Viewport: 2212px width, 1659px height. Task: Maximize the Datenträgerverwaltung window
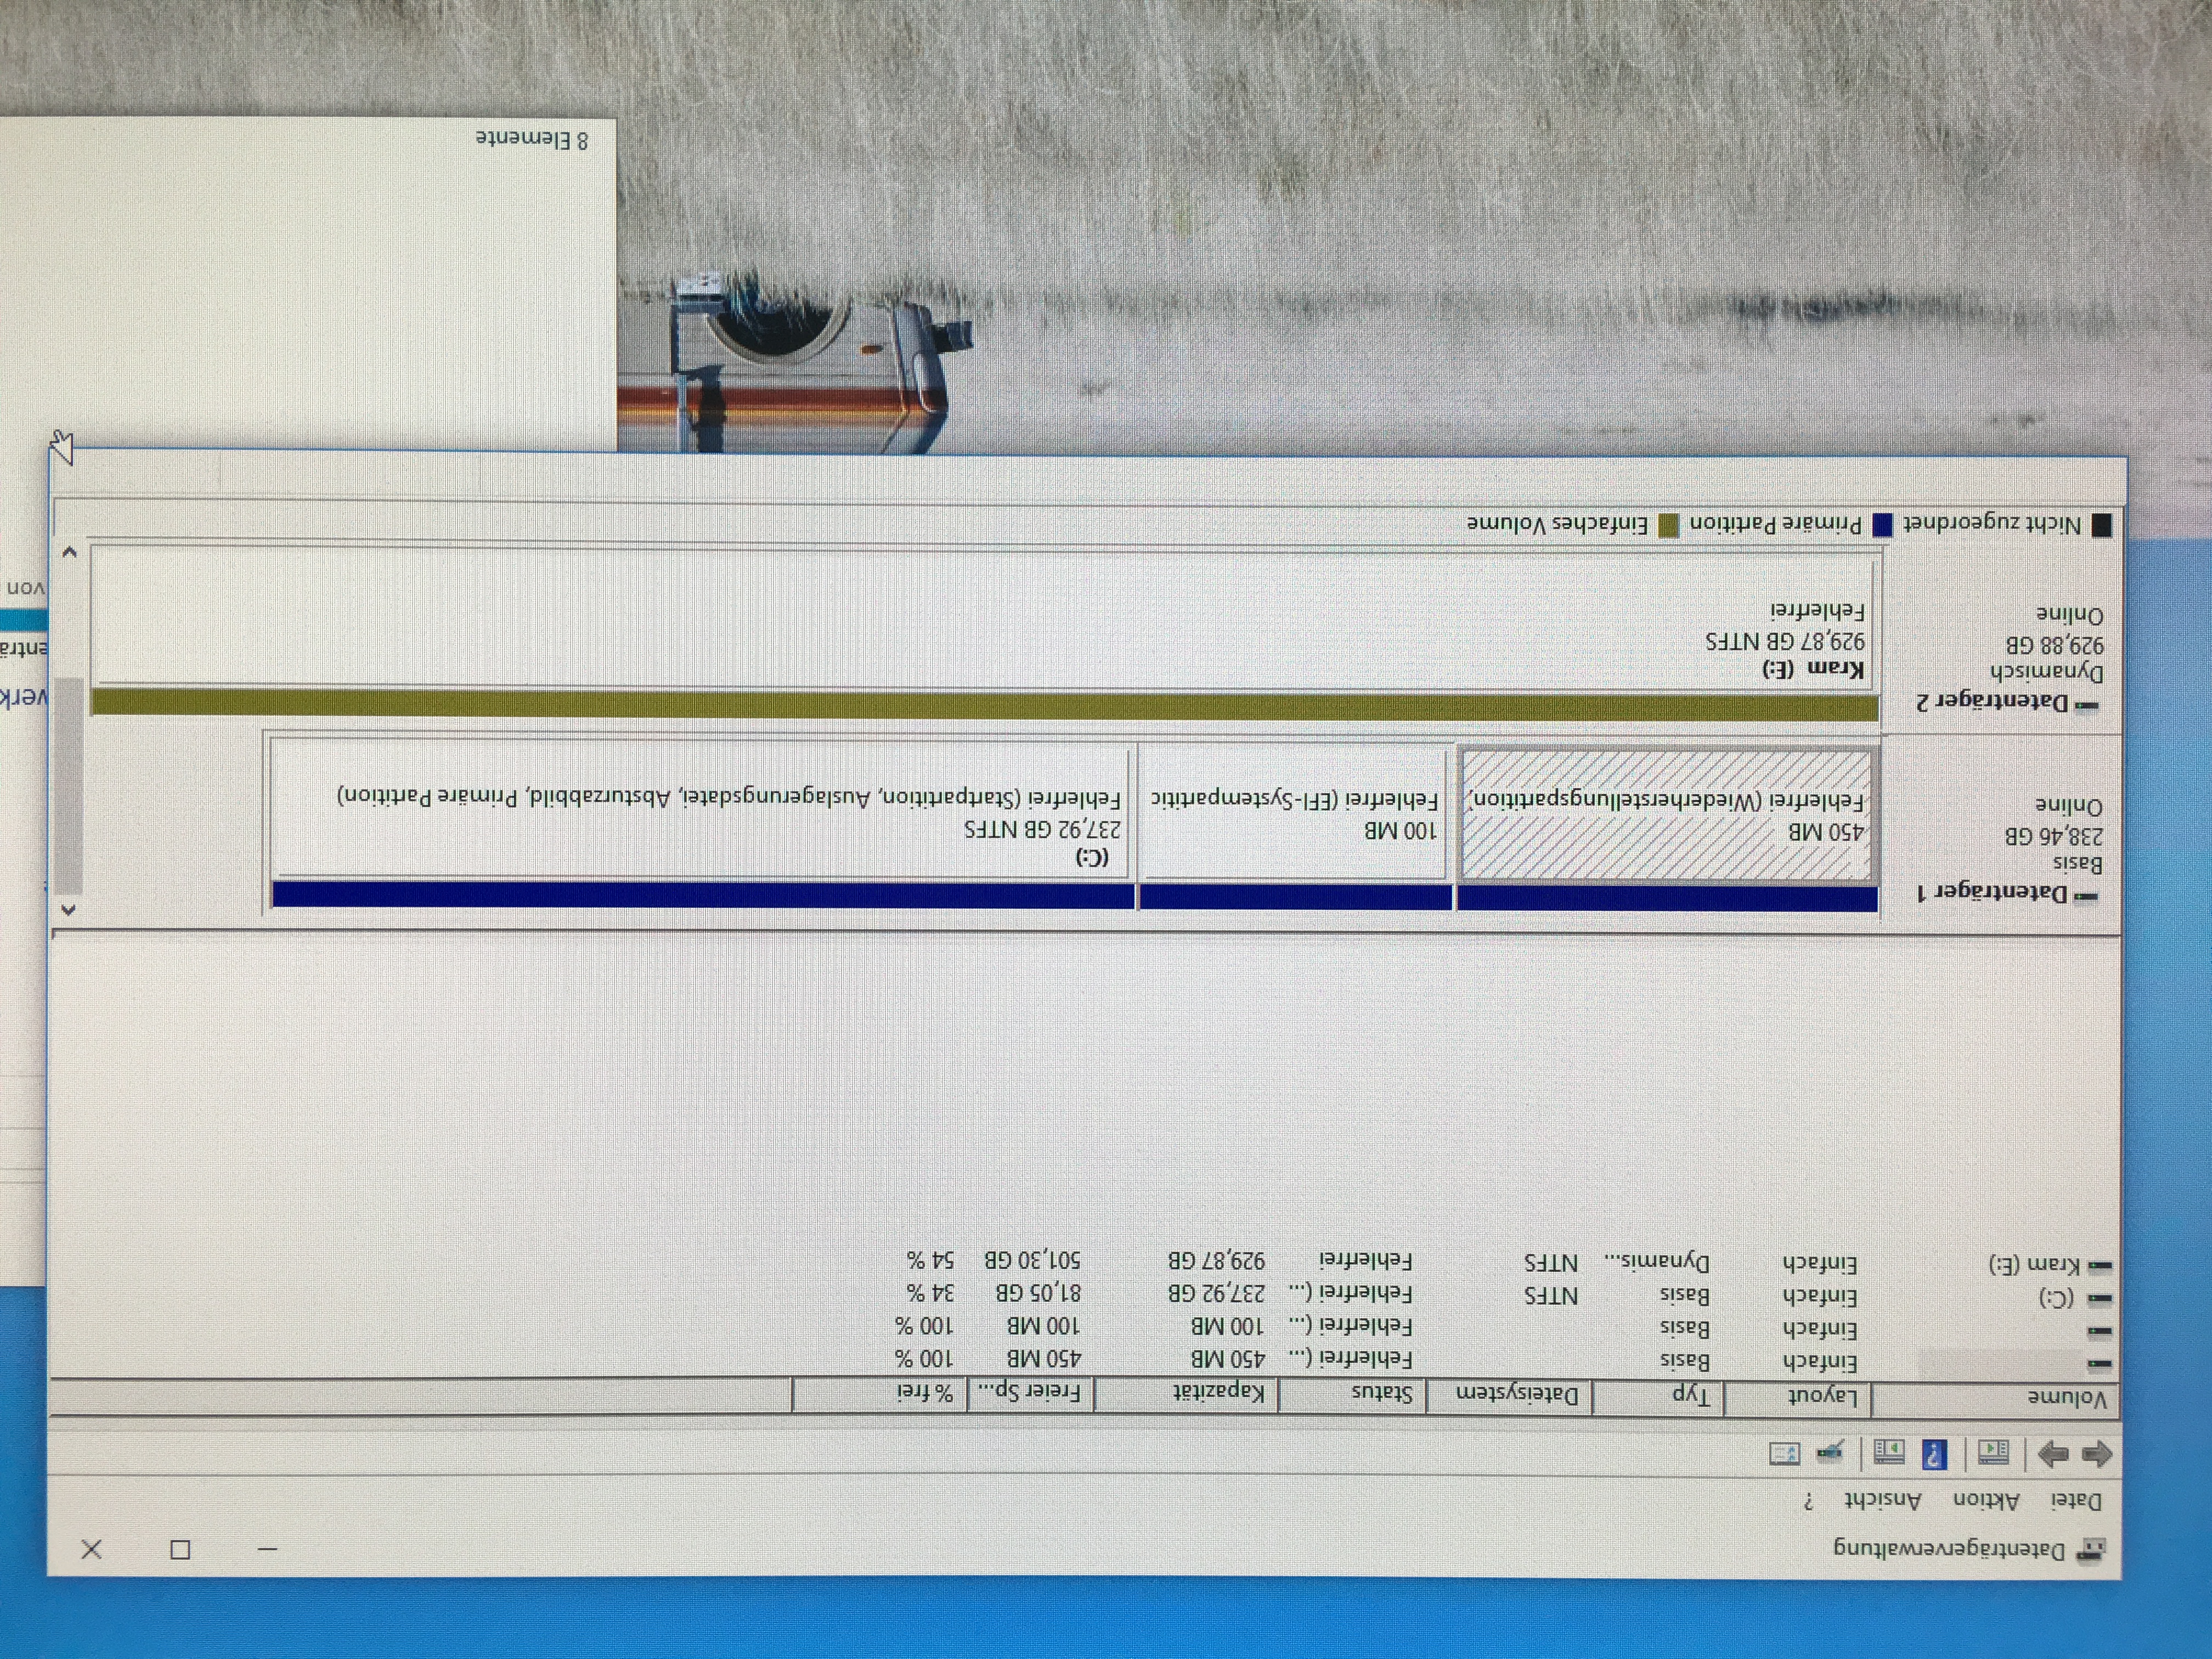(180, 1549)
